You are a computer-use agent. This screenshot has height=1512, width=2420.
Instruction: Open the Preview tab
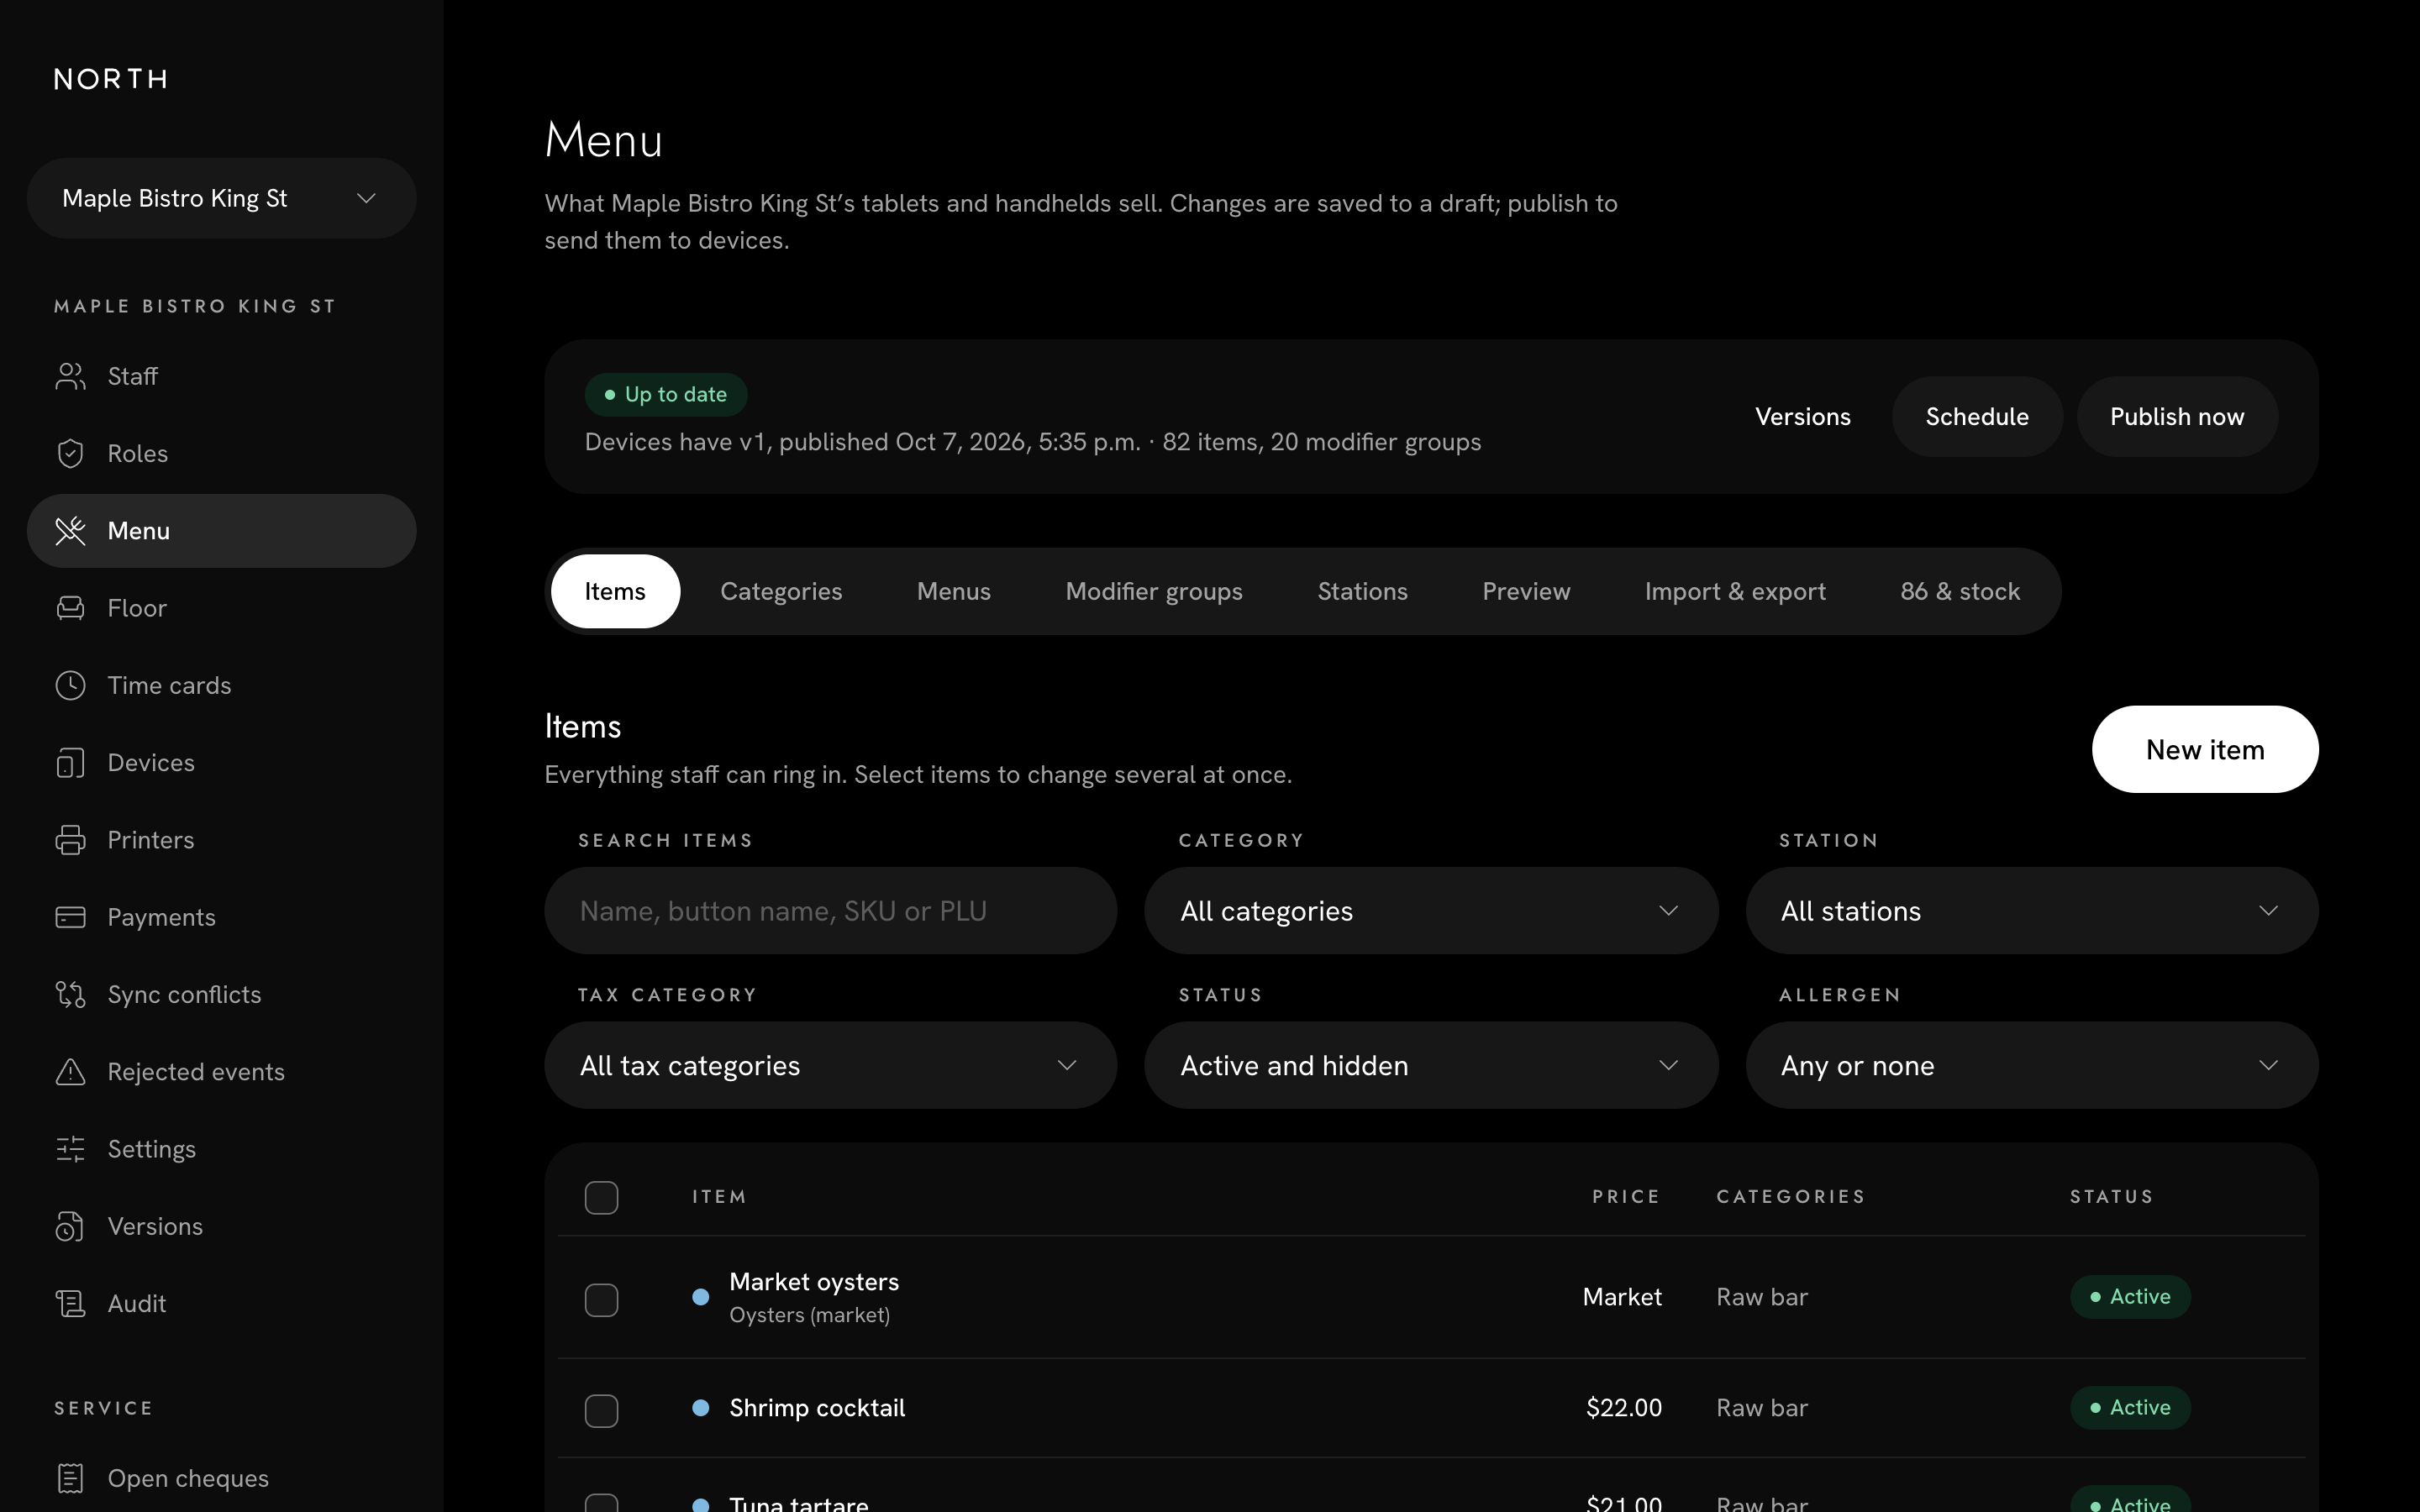tap(1526, 591)
